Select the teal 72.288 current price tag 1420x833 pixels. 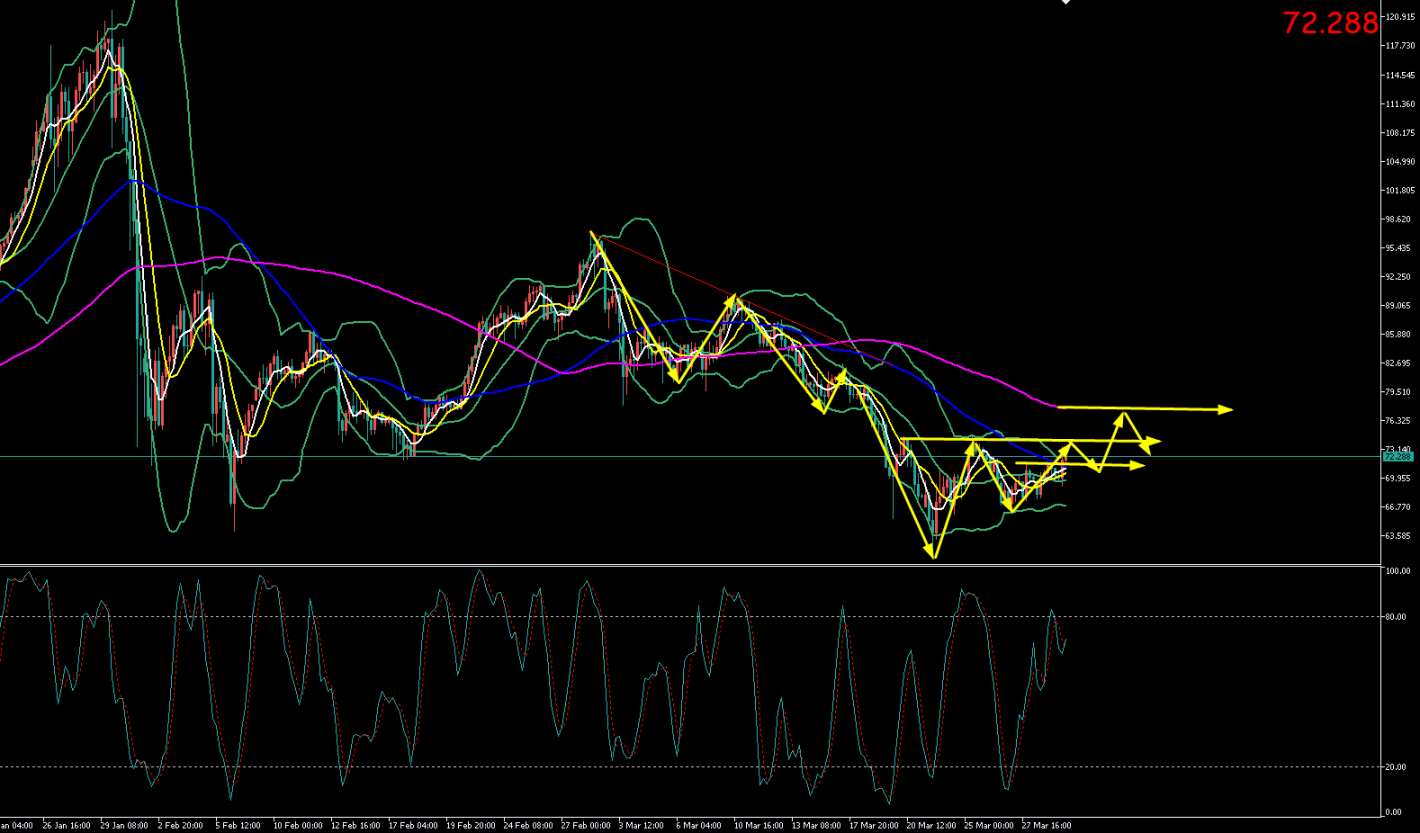(x=1396, y=456)
